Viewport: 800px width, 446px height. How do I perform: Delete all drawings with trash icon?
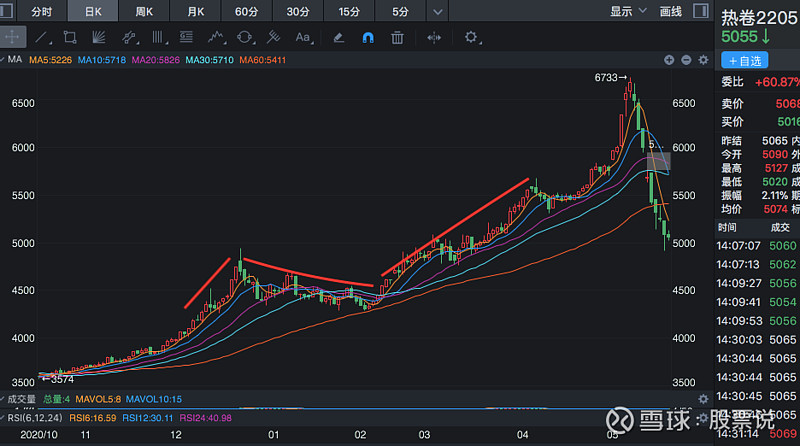pyautogui.click(x=397, y=37)
